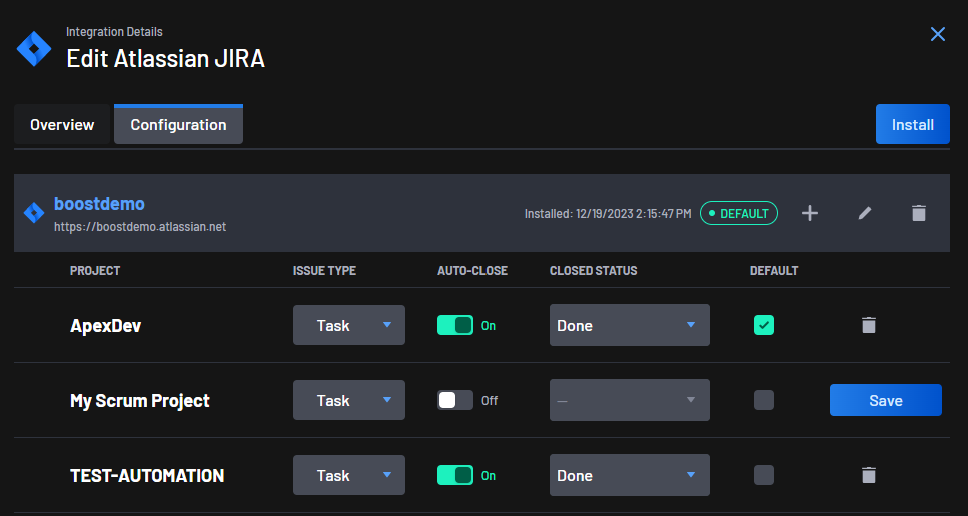
Task: Click the Installed date timestamp text
Action: (x=608, y=214)
